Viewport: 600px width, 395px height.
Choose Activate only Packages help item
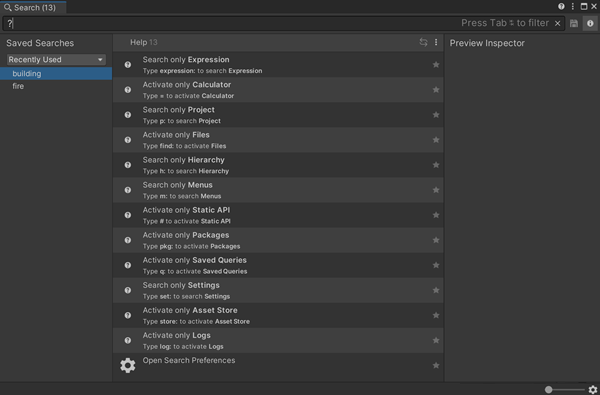pos(278,240)
